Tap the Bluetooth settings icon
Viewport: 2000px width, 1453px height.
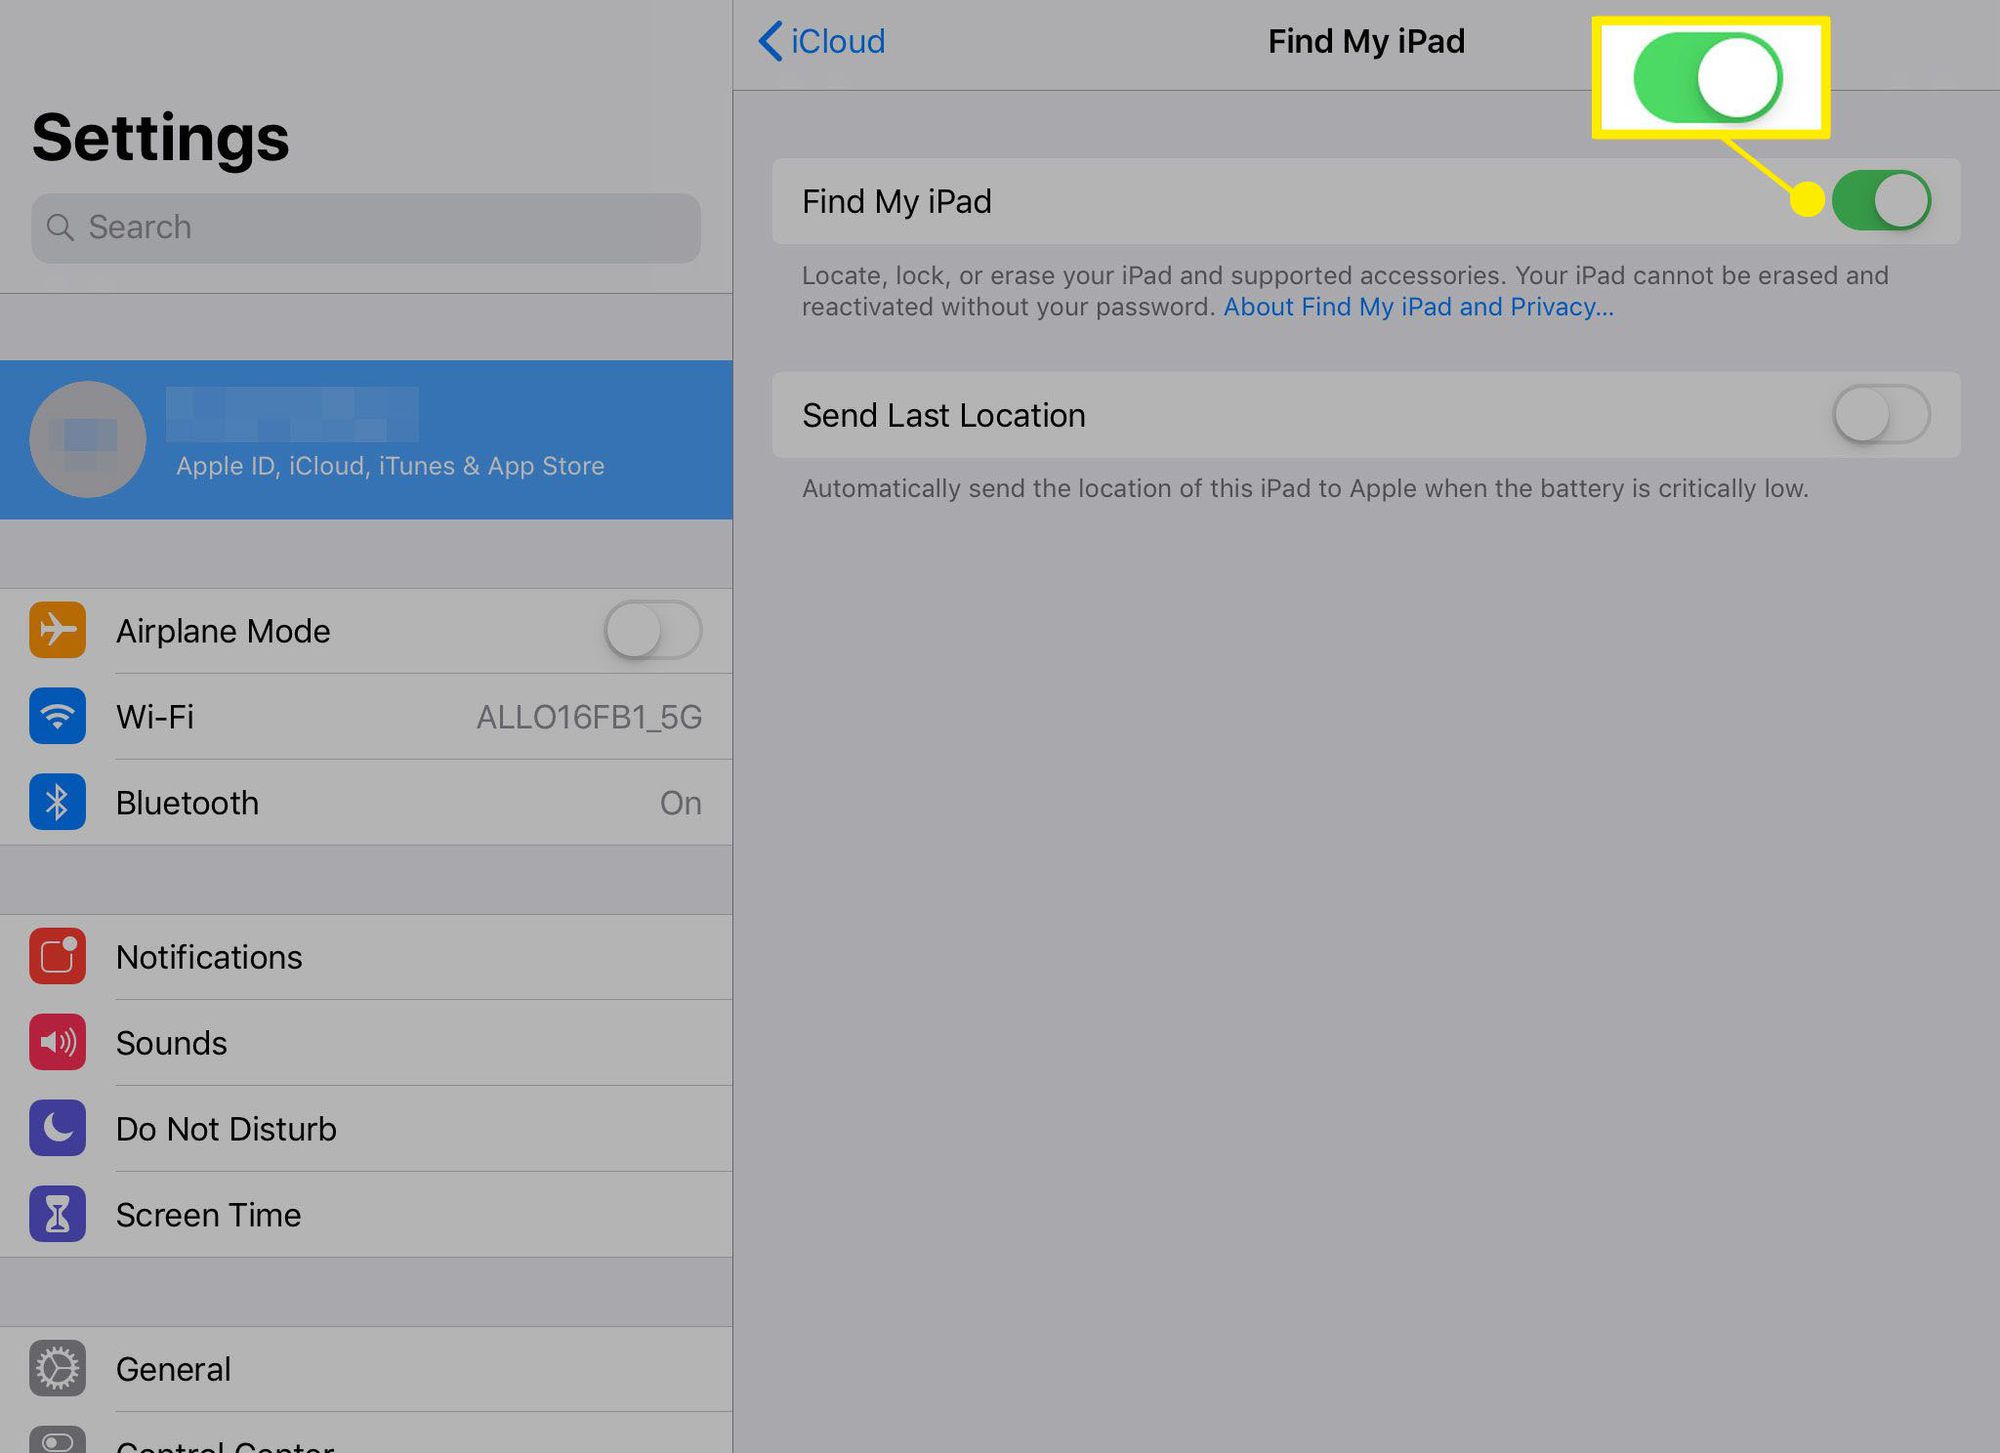tap(54, 799)
